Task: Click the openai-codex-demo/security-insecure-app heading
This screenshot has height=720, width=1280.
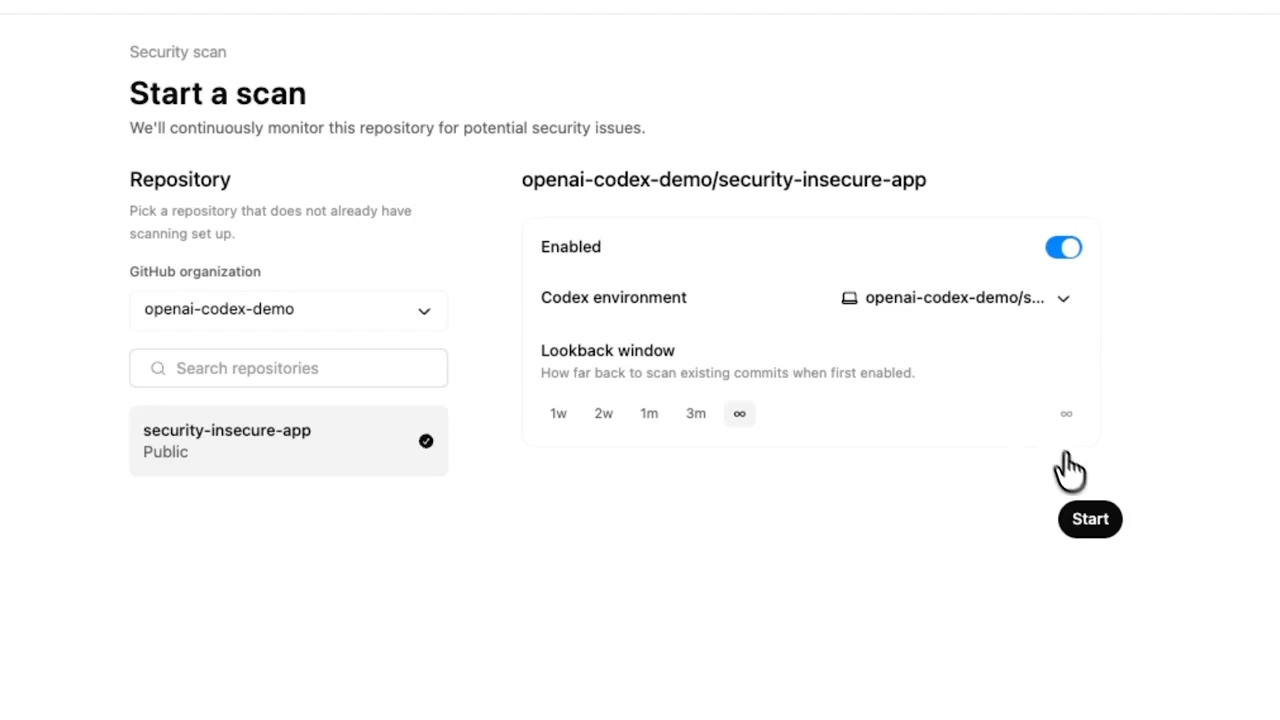Action: [724, 180]
